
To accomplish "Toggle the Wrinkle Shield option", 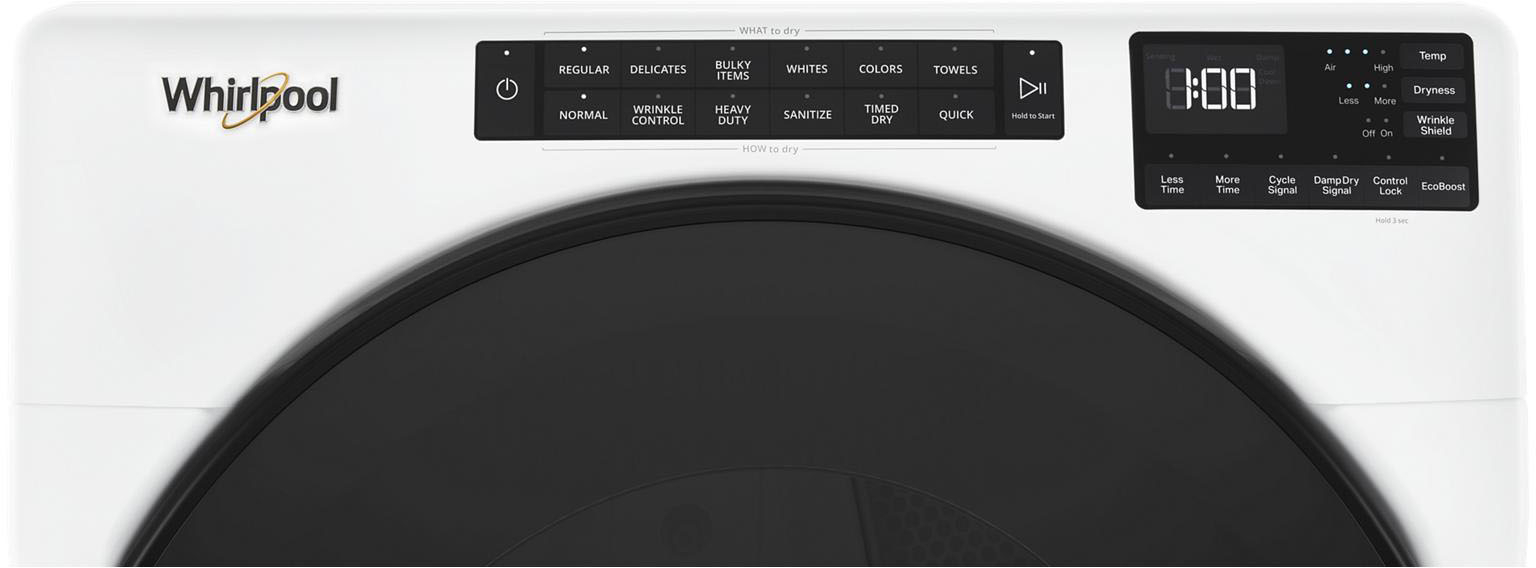I will [1435, 125].
